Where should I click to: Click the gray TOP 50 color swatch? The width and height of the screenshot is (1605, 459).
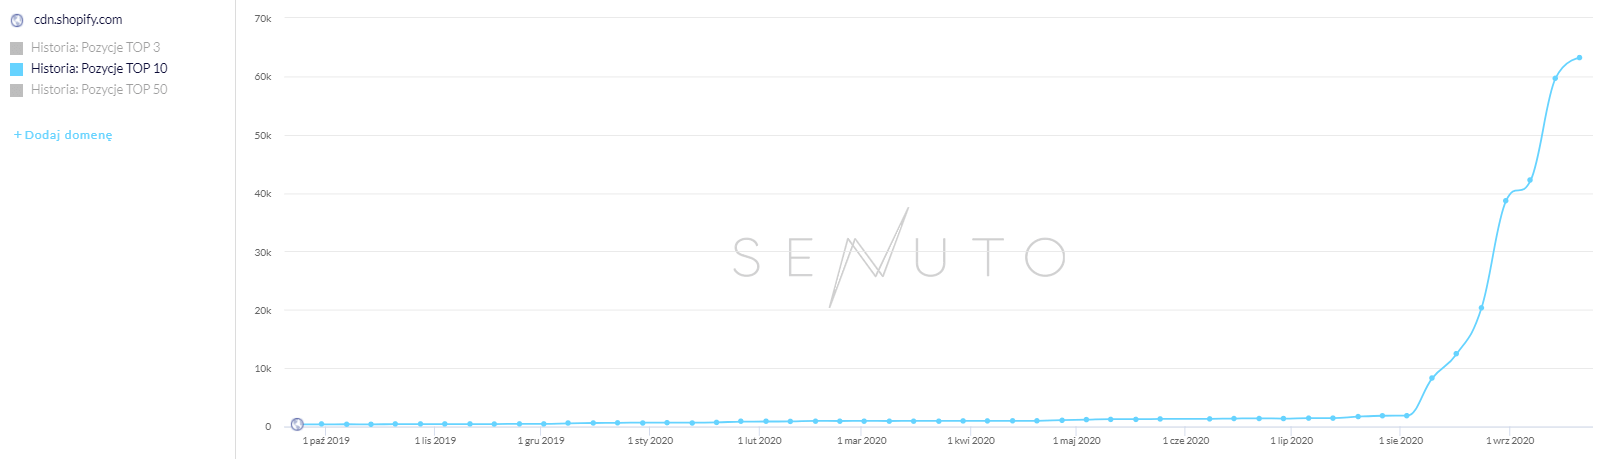(x=17, y=90)
